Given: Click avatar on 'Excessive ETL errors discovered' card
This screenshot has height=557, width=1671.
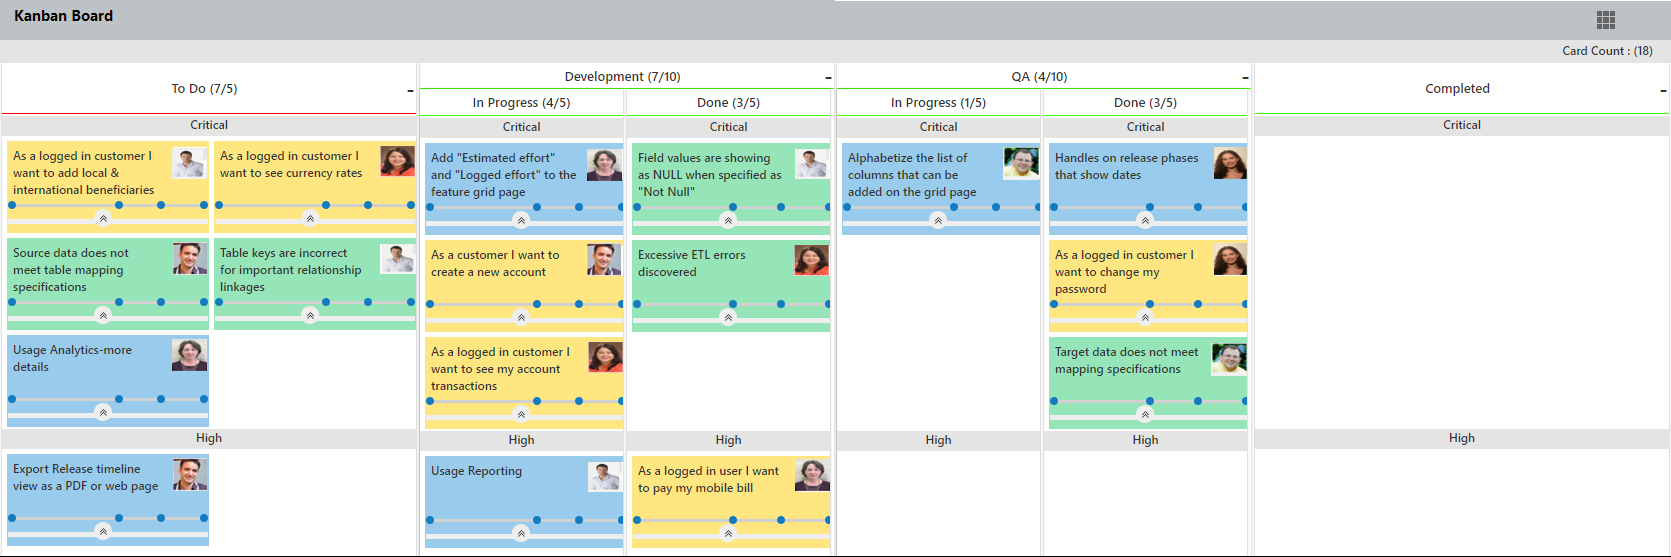Looking at the screenshot, I should coord(811,260).
